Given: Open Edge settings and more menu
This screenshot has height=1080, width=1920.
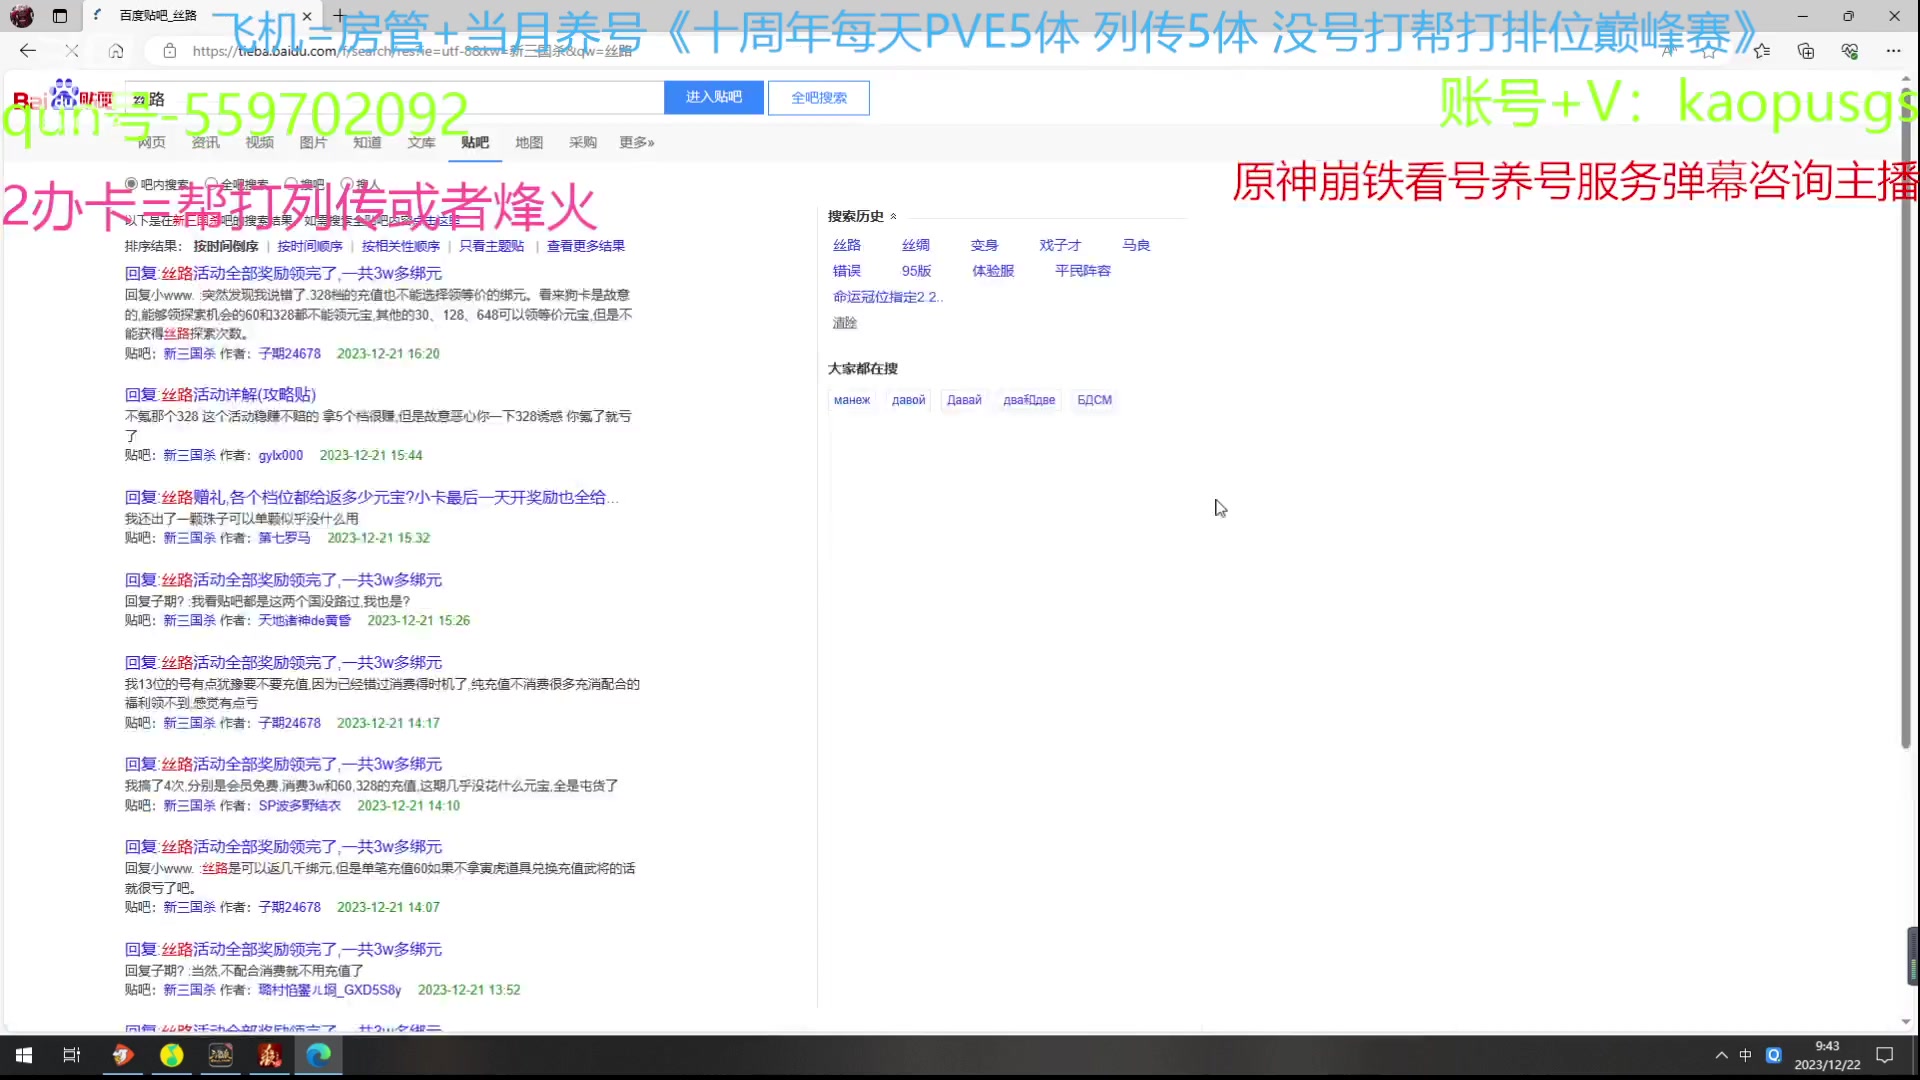Looking at the screenshot, I should [1893, 50].
